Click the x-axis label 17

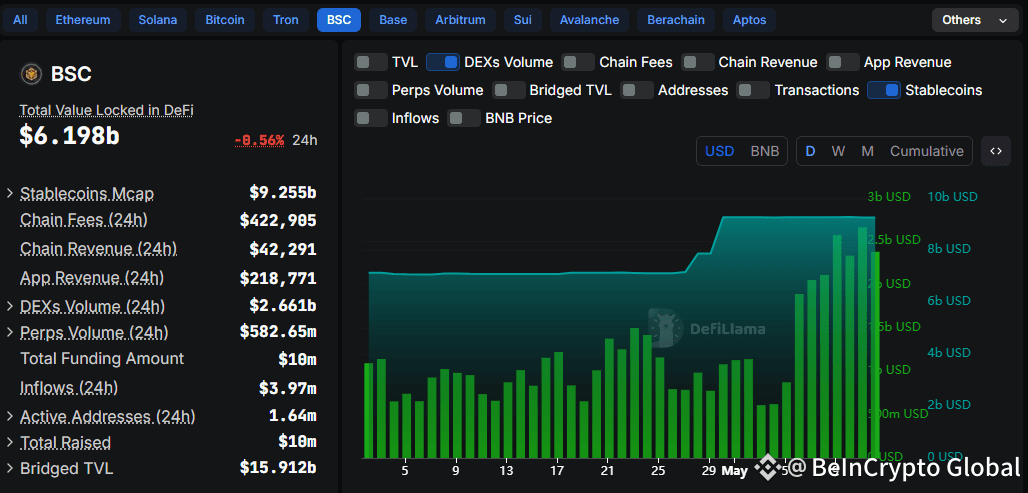tap(557, 471)
